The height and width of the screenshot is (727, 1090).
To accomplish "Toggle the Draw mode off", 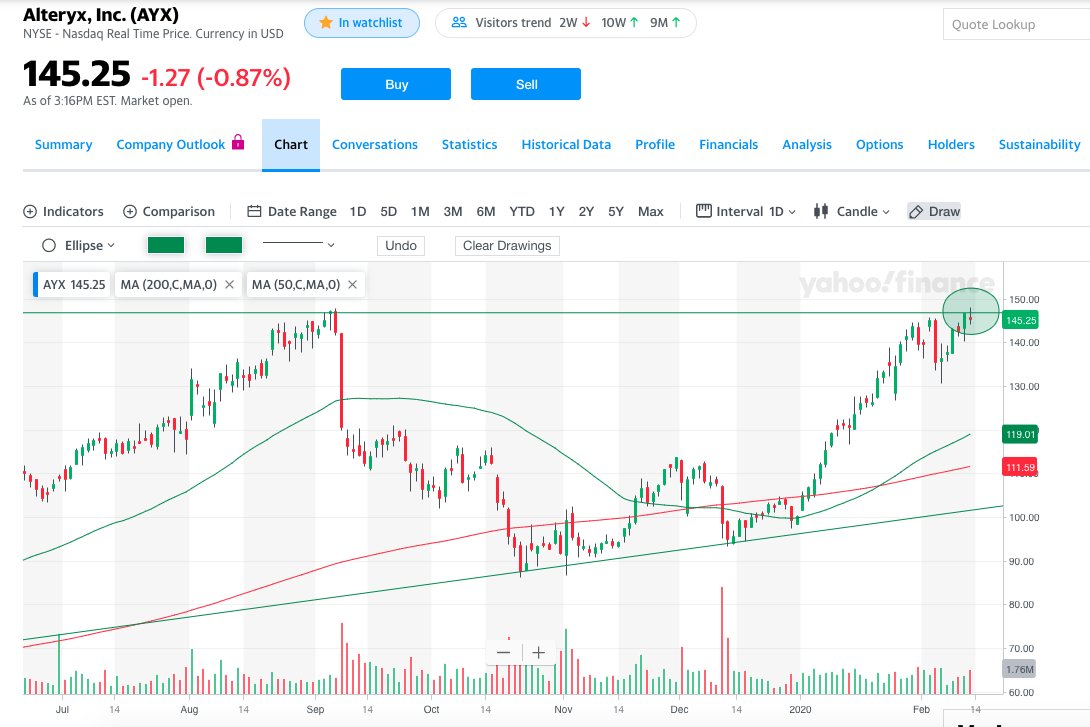I will point(934,211).
